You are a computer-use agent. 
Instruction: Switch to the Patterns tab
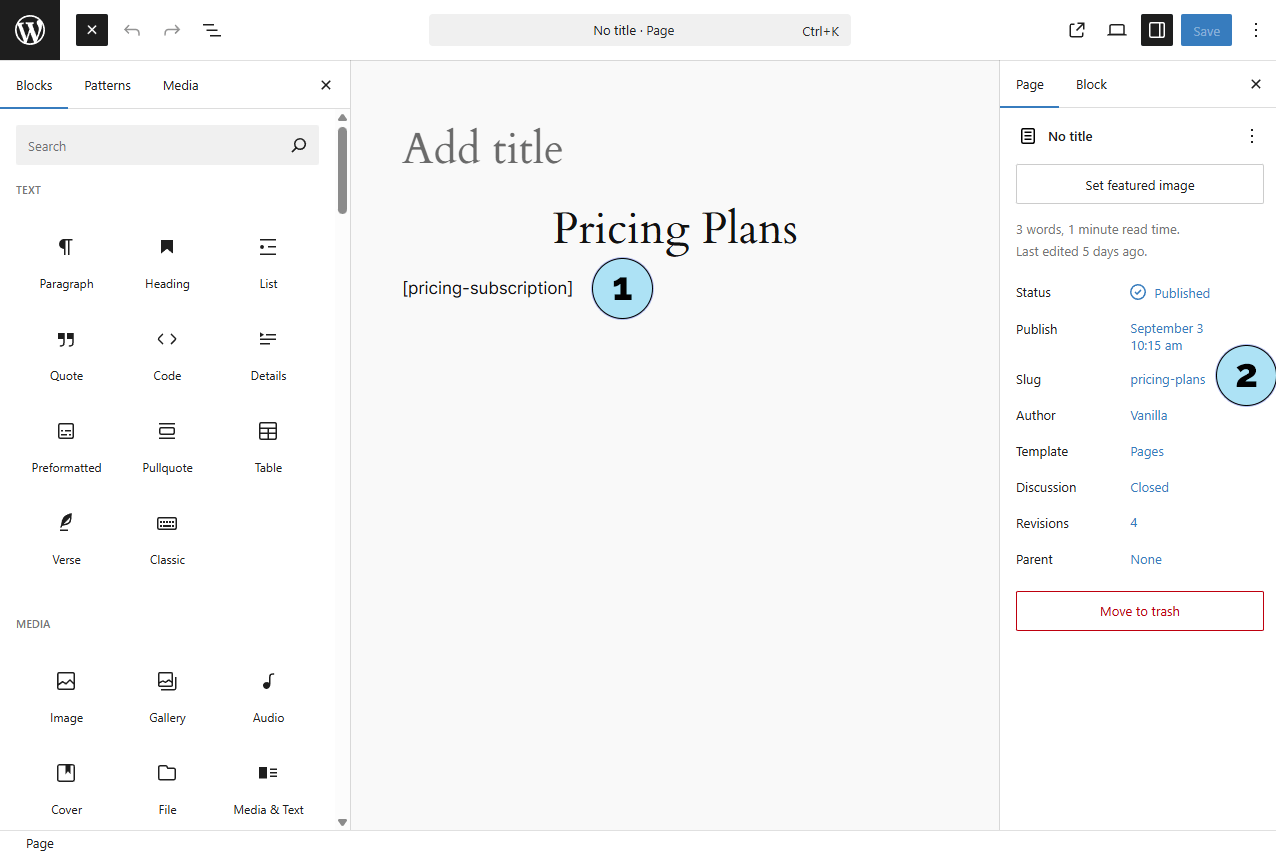pyautogui.click(x=107, y=85)
